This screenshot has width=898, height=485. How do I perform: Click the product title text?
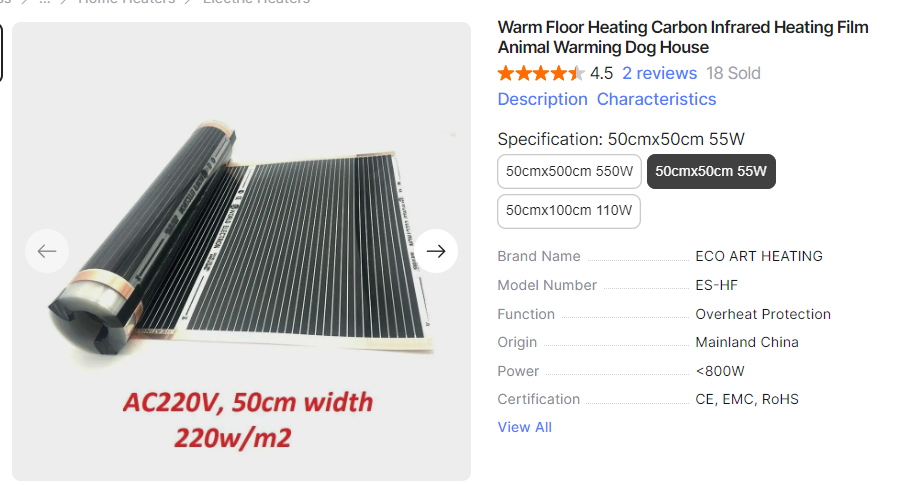tap(683, 37)
